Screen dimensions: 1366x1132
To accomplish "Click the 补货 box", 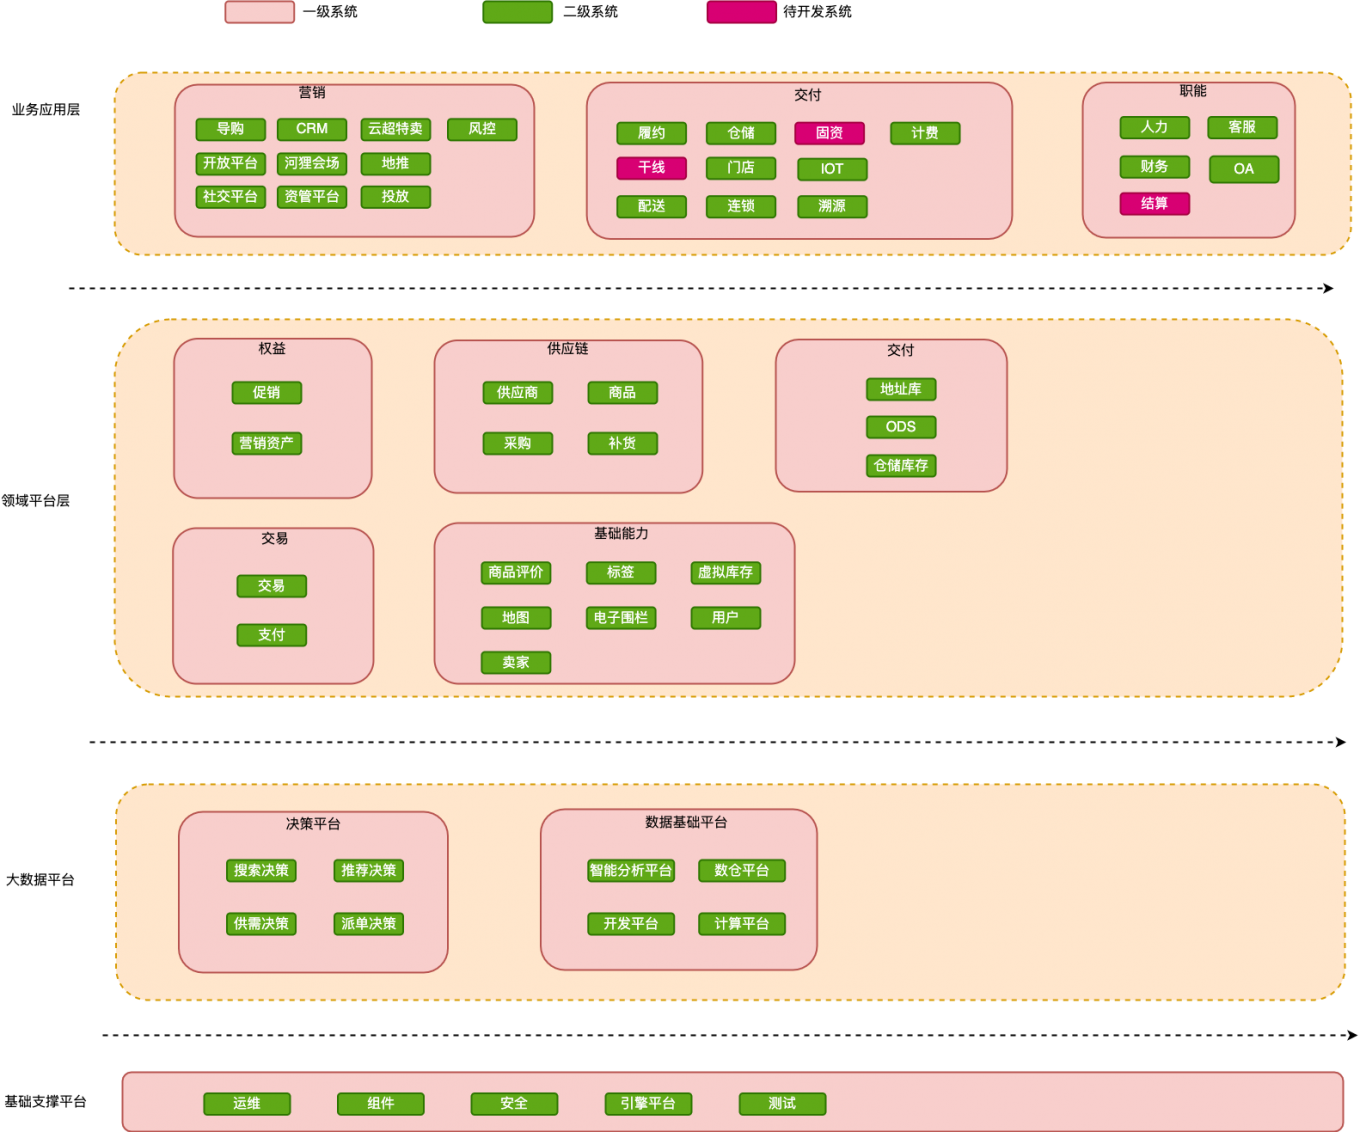I will click(622, 444).
